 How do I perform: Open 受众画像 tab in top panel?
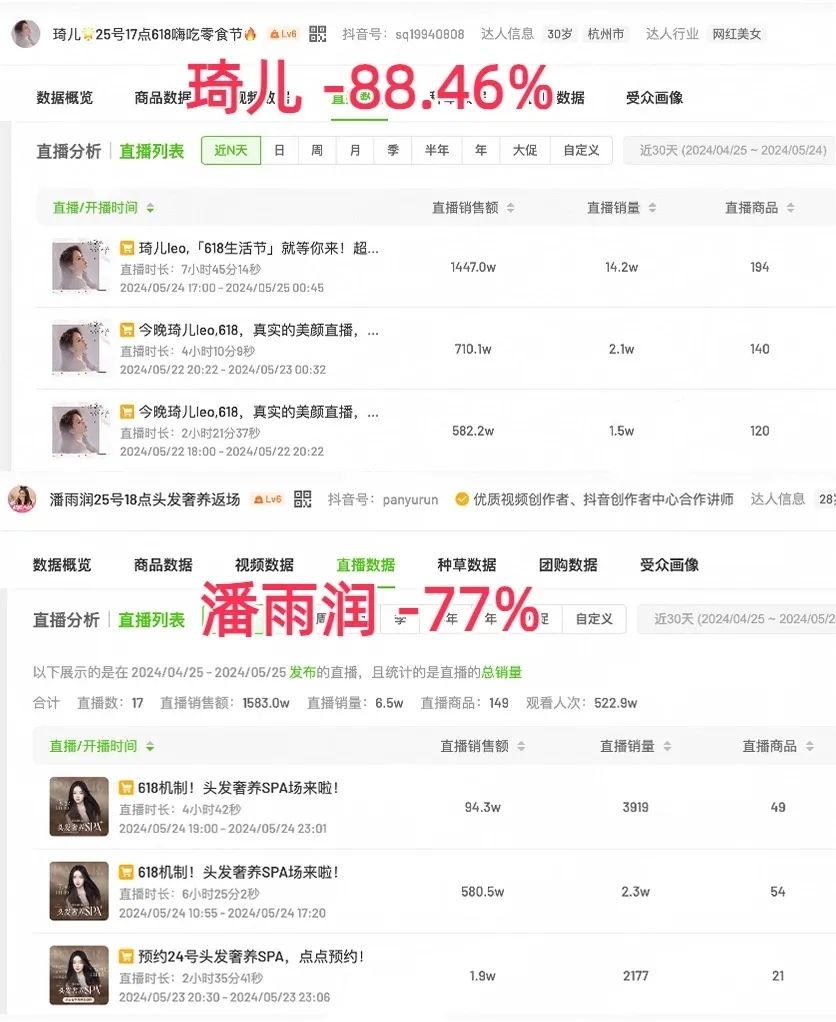click(x=654, y=98)
